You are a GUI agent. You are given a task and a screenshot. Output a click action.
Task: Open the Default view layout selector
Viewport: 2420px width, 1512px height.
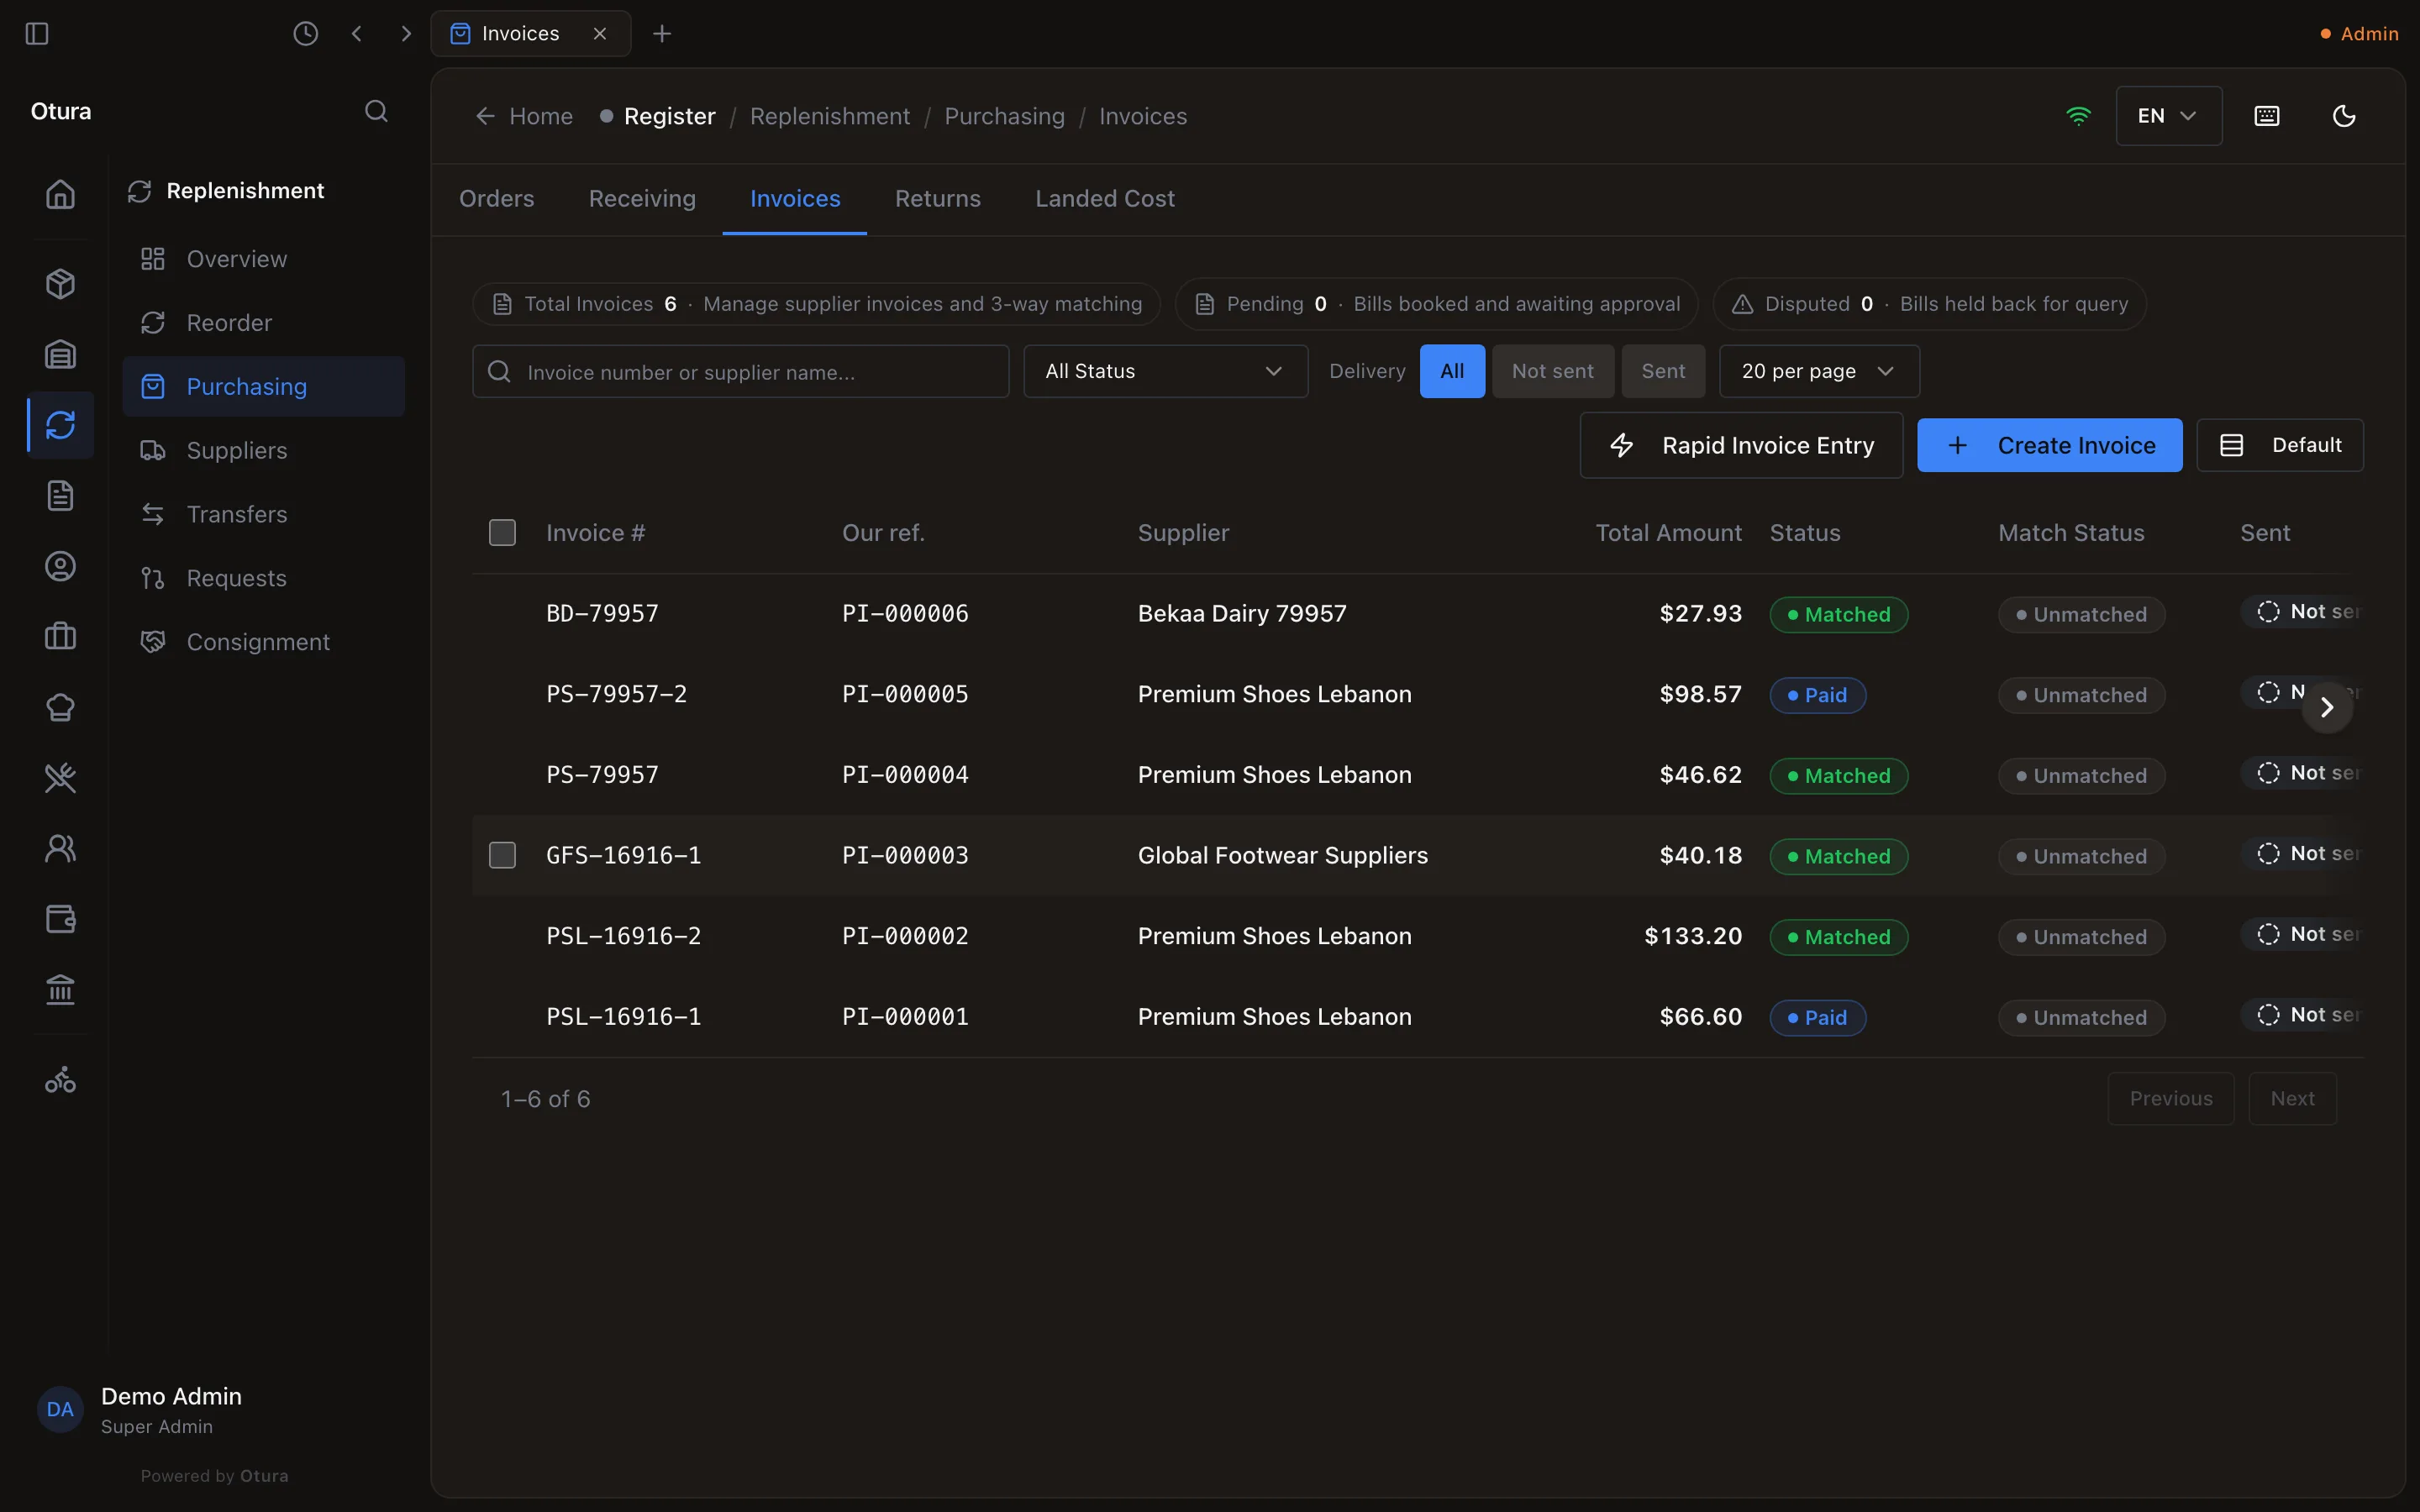click(2279, 445)
